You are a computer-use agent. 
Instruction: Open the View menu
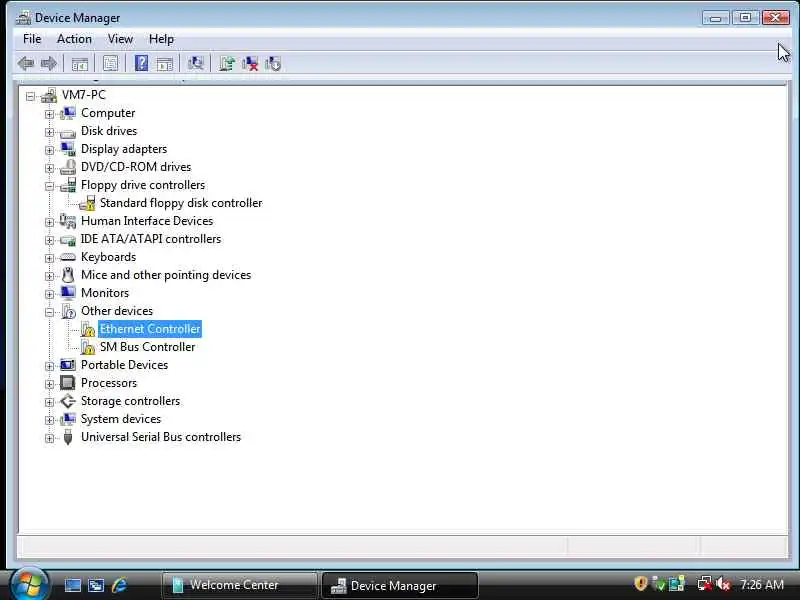click(120, 39)
